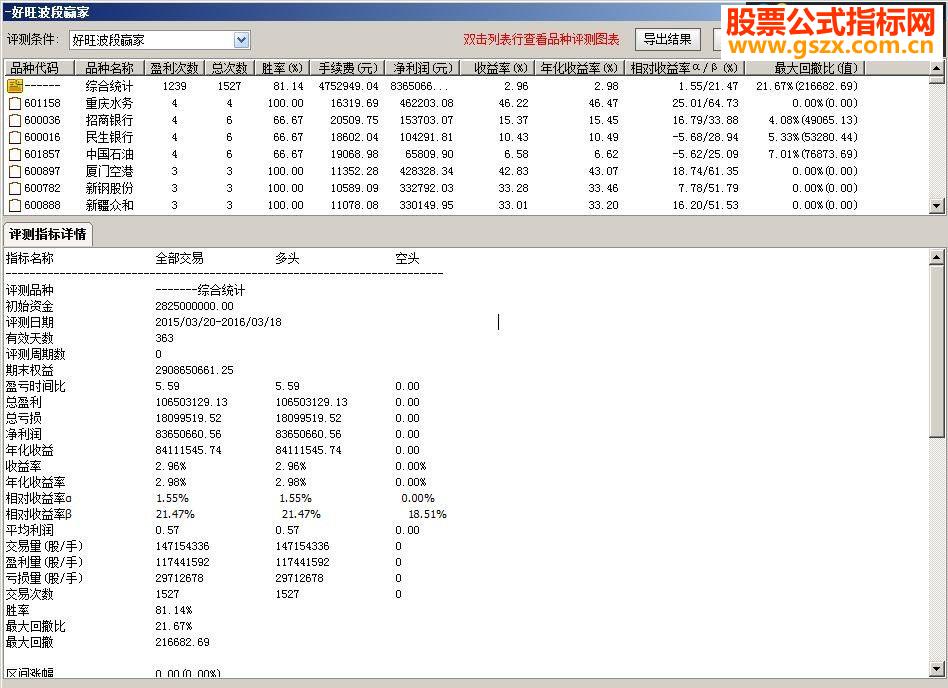
Task: Click down arrow of details panel scrollbar
Action: 937,669
